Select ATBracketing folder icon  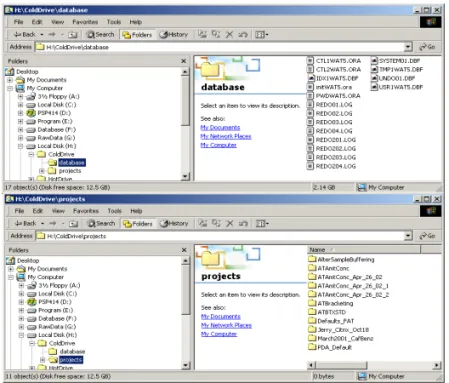312,303
